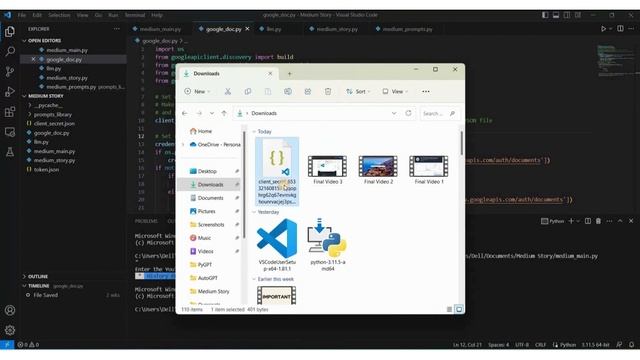Click the Paste icon in File Explorer toolbar
640x360 pixels.
click(x=268, y=91)
